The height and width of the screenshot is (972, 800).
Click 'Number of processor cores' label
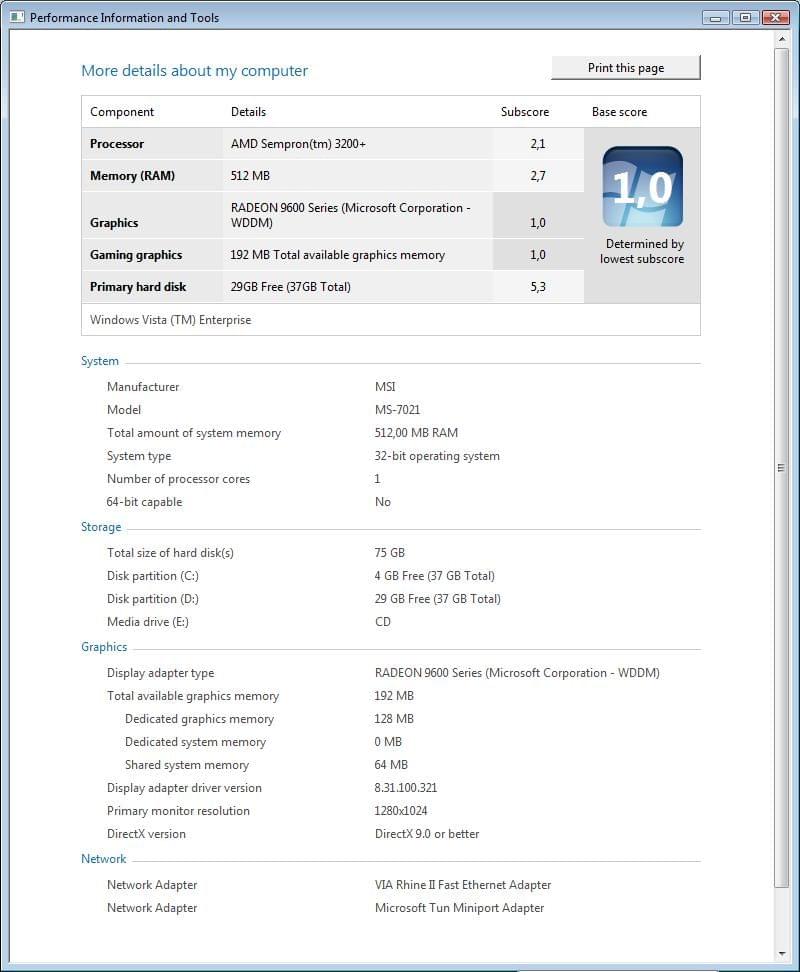pyautogui.click(x=178, y=479)
